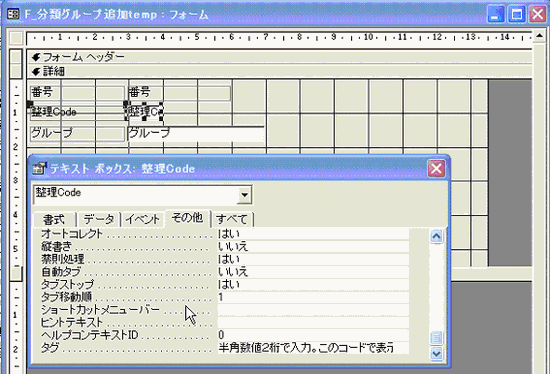The width and height of the screenshot is (550, 374).
Task: Select the 詳細 section bar
Action: point(280,72)
